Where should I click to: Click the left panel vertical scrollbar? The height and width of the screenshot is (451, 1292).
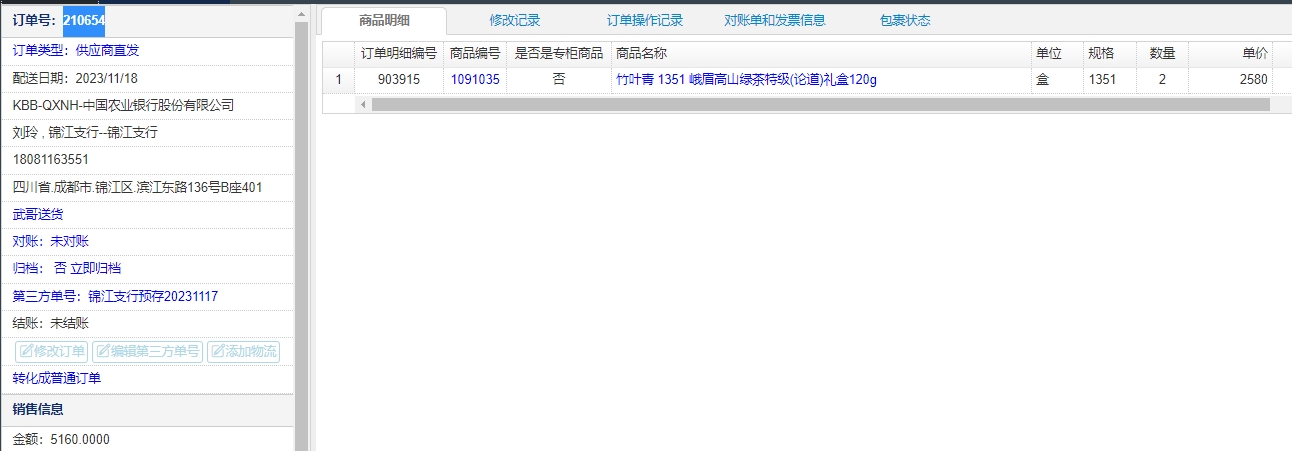point(302,235)
